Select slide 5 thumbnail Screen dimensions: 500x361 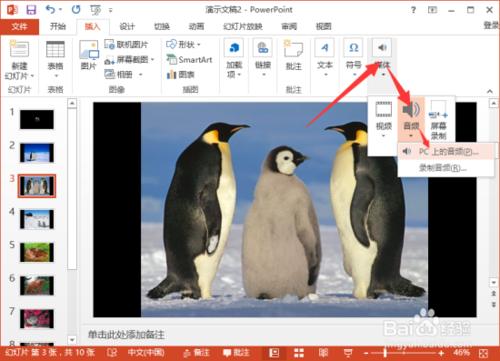tap(37, 252)
